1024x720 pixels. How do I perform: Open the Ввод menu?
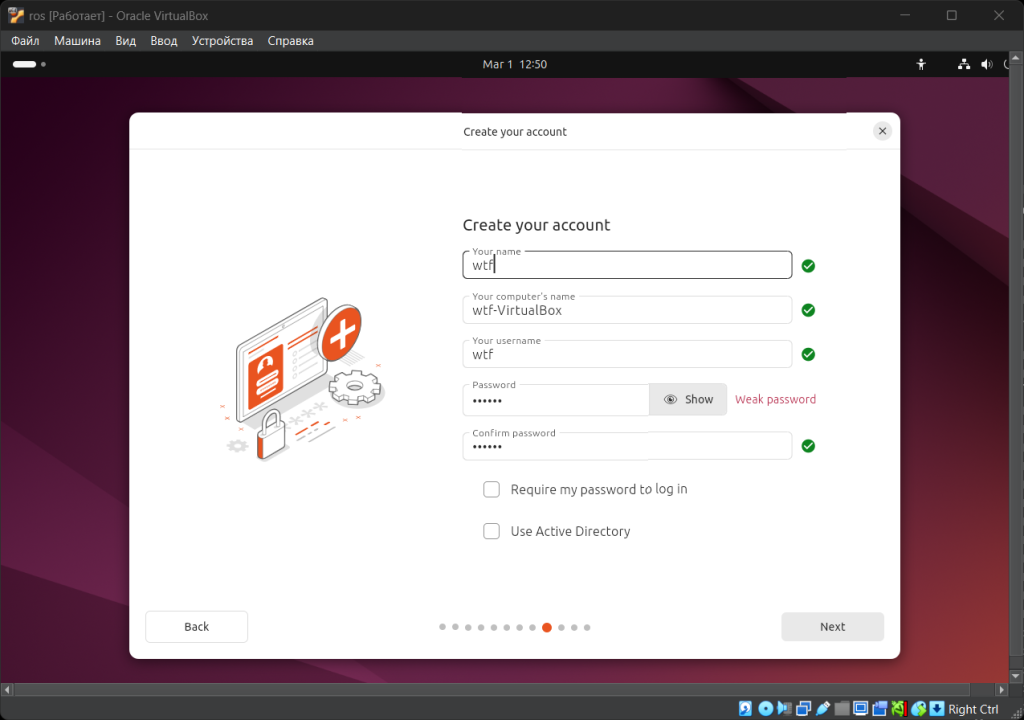pos(163,41)
